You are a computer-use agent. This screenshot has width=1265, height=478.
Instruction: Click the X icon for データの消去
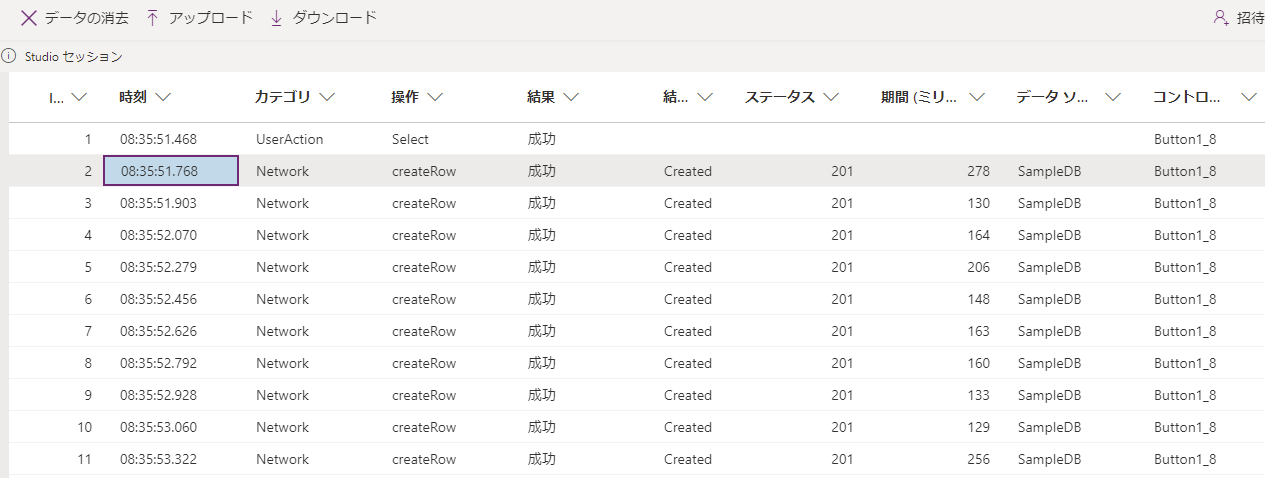pyautogui.click(x=29, y=18)
